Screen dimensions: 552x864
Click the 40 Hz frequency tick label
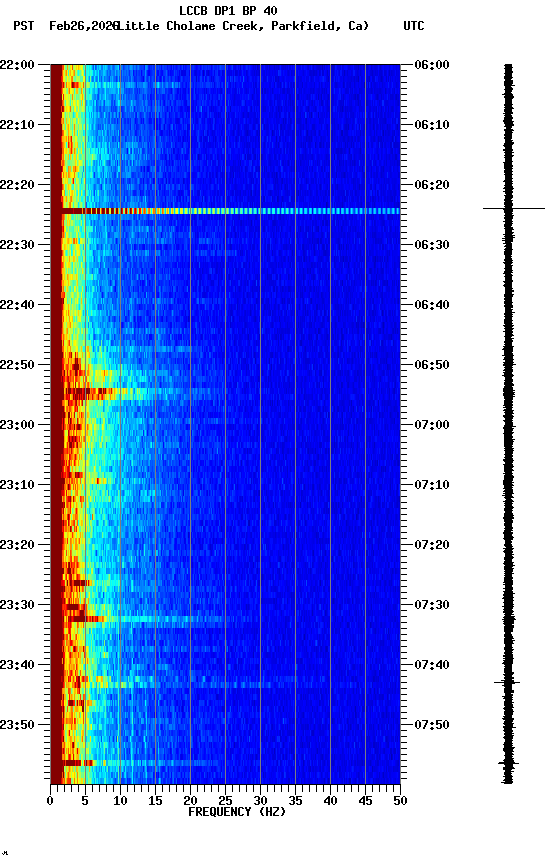[330, 801]
